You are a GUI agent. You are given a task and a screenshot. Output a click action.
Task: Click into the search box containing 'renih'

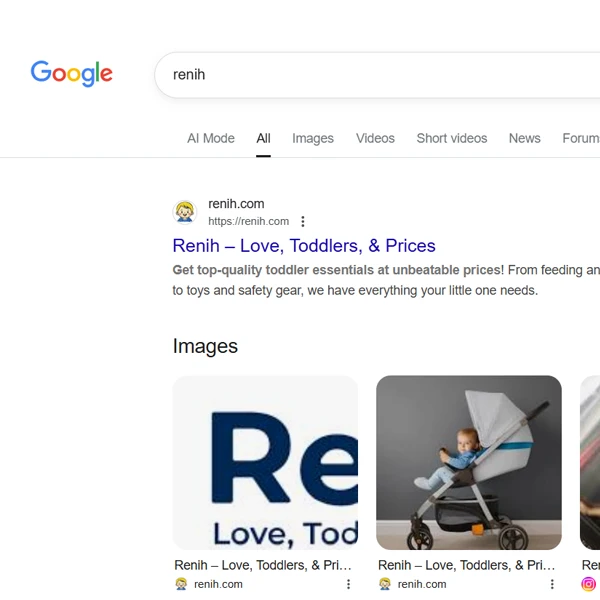click(380, 74)
